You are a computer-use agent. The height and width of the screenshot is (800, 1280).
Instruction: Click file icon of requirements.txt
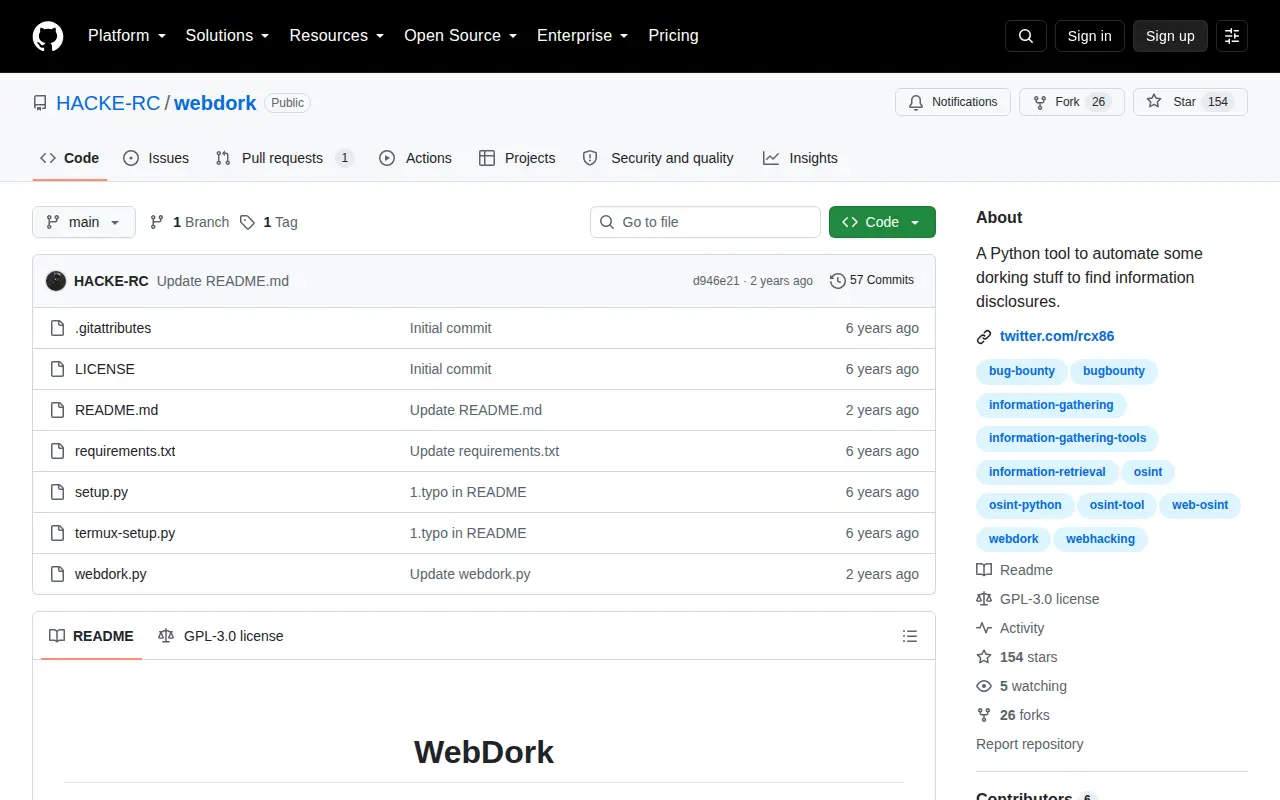coord(57,451)
